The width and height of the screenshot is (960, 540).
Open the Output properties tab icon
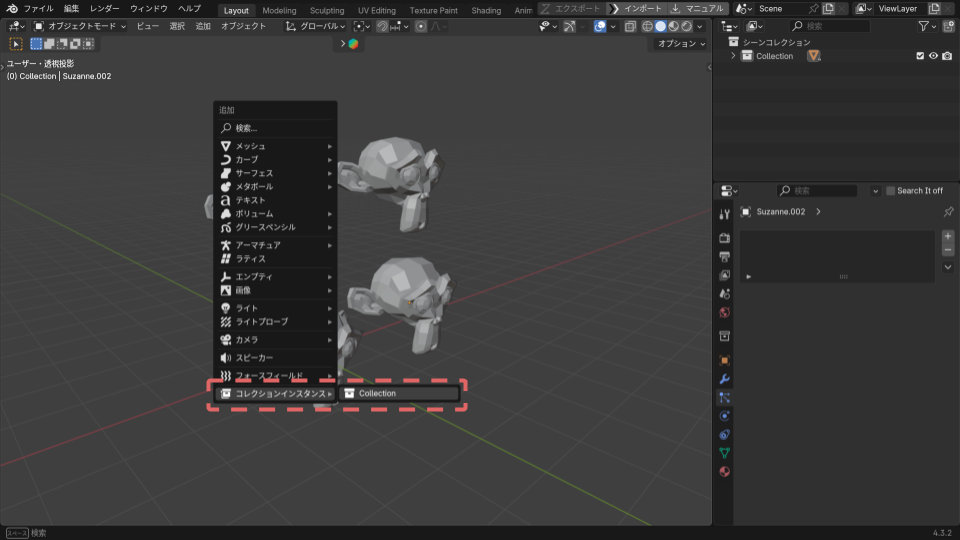(x=724, y=257)
